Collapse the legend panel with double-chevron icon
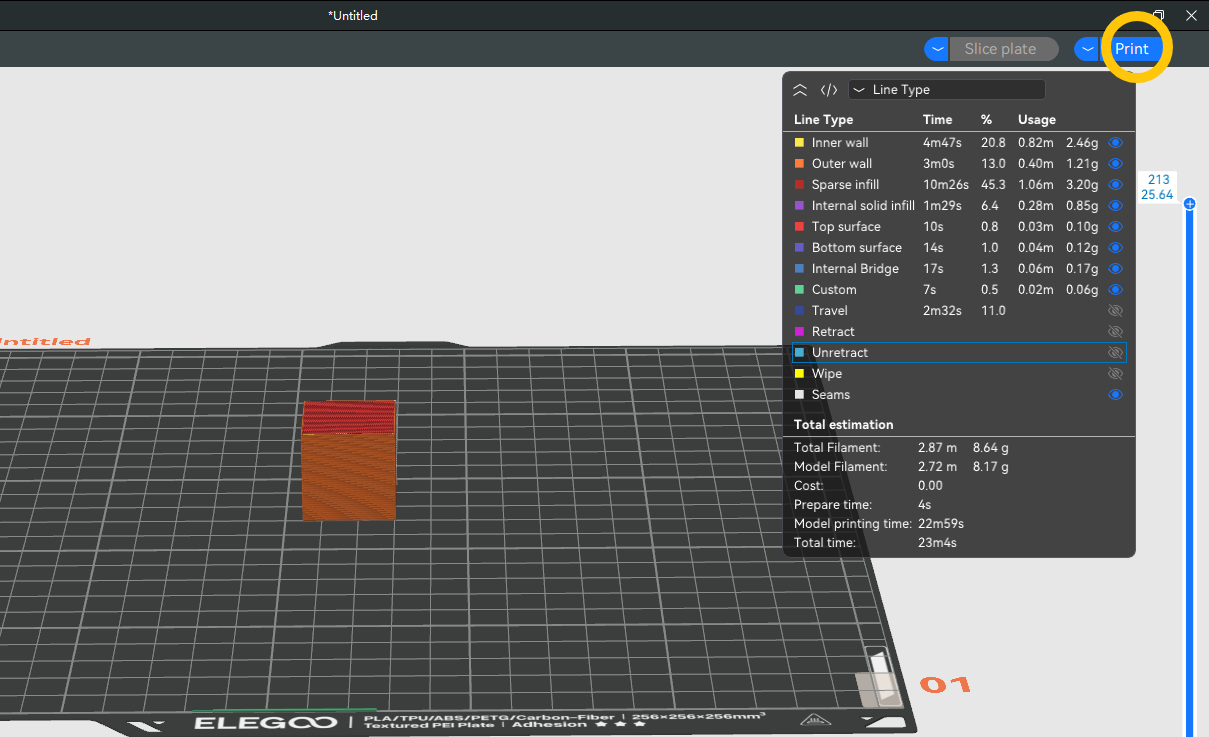Viewport: 1209px width, 737px height. [799, 90]
